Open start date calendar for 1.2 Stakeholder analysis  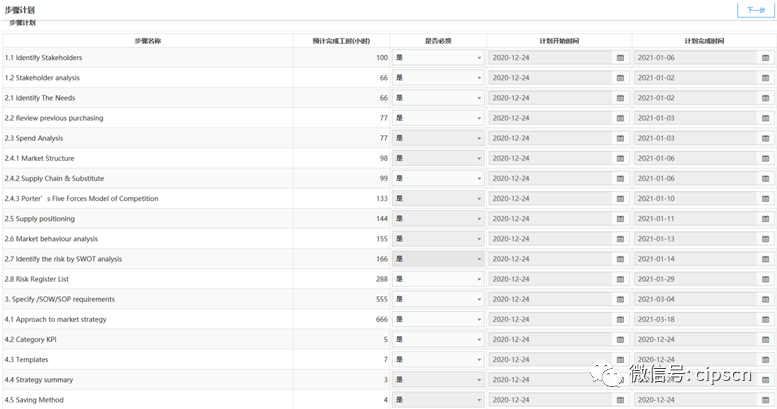[620, 78]
